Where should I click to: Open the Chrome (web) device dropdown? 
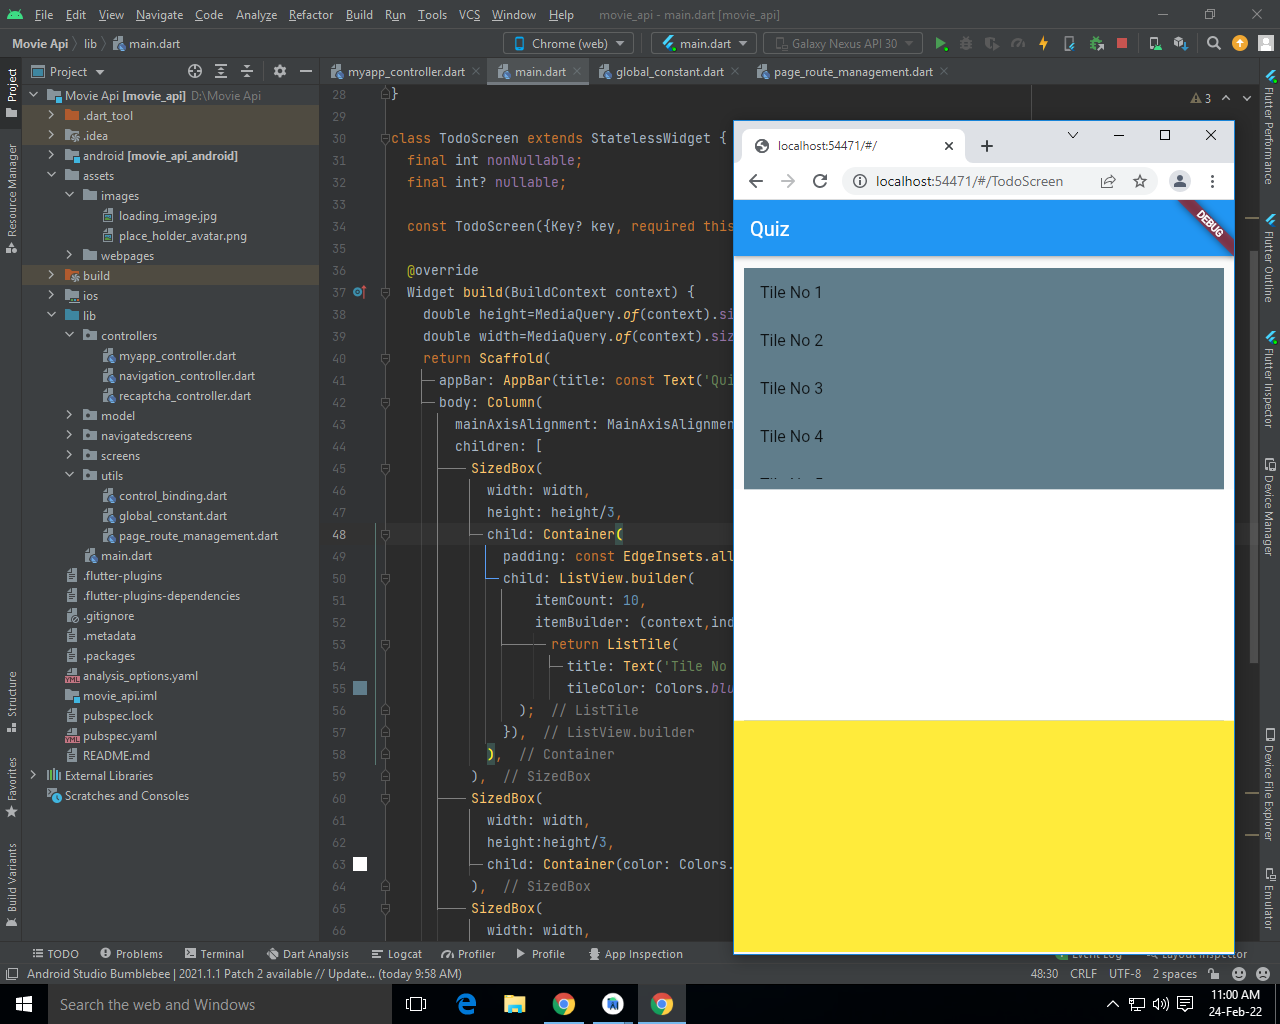568,43
